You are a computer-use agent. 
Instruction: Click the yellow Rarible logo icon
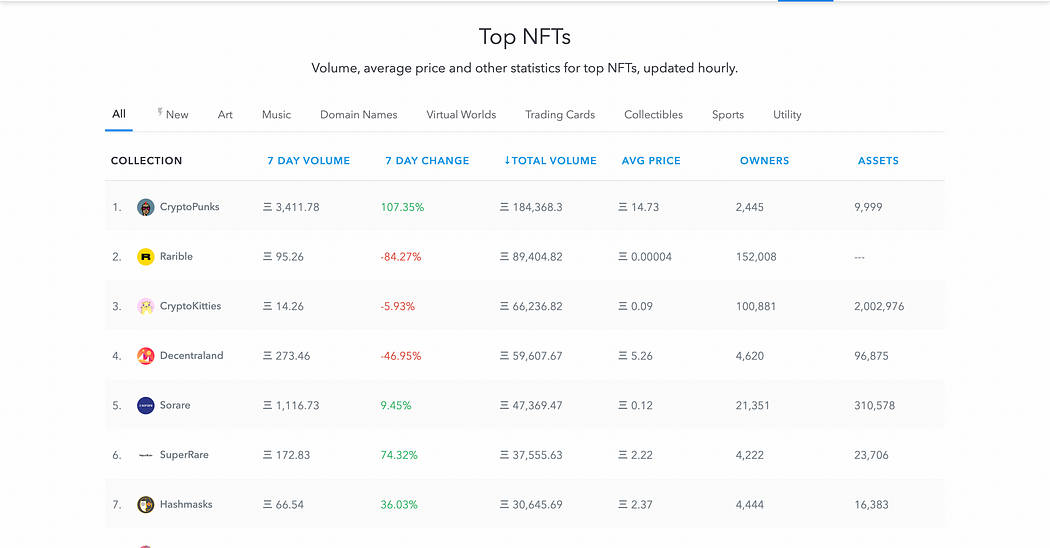(x=146, y=257)
